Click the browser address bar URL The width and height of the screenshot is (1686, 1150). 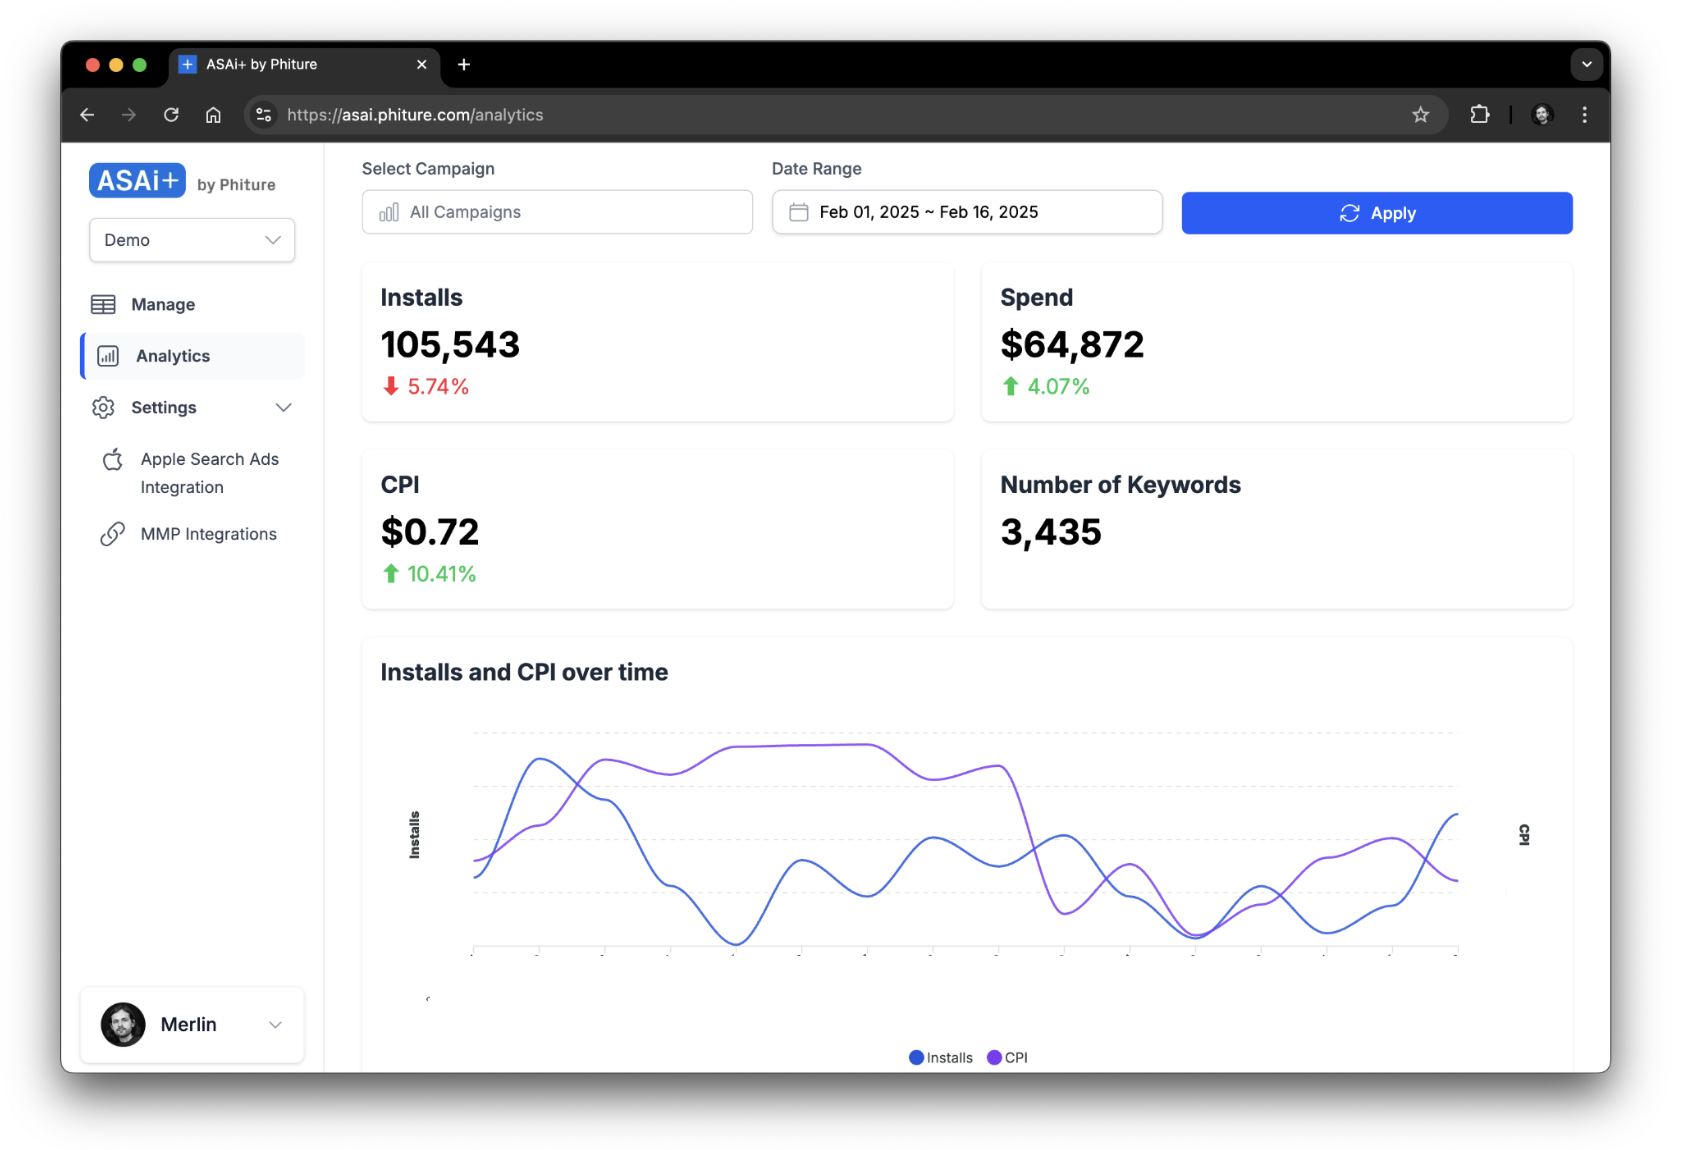(x=415, y=115)
